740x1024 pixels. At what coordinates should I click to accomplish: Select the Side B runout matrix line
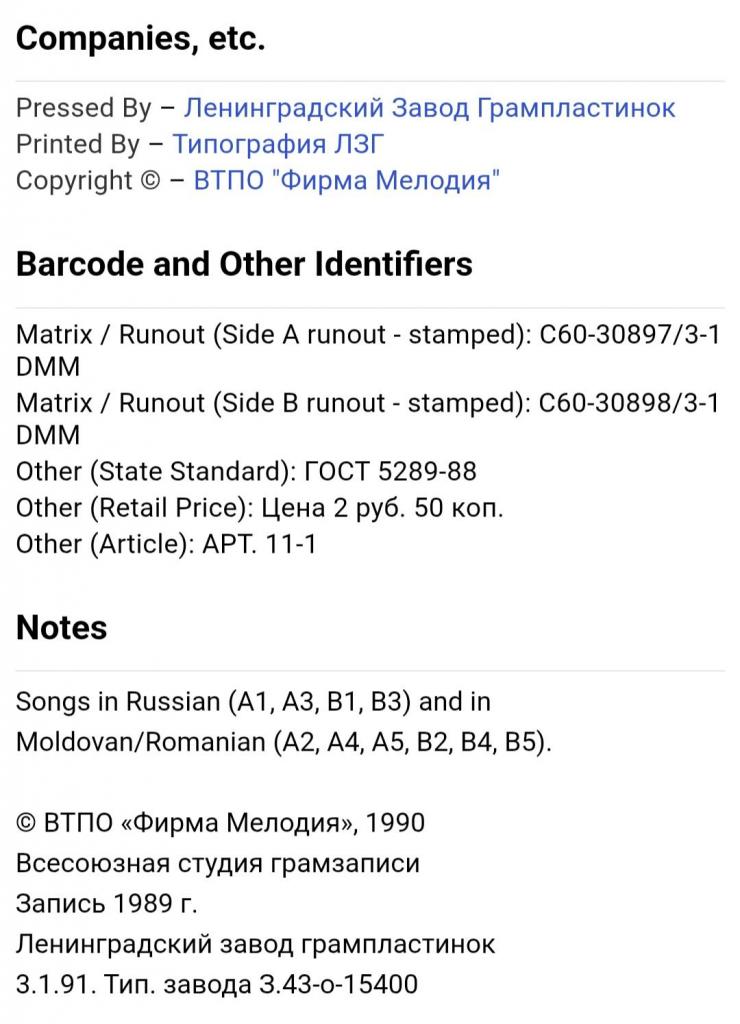368,403
